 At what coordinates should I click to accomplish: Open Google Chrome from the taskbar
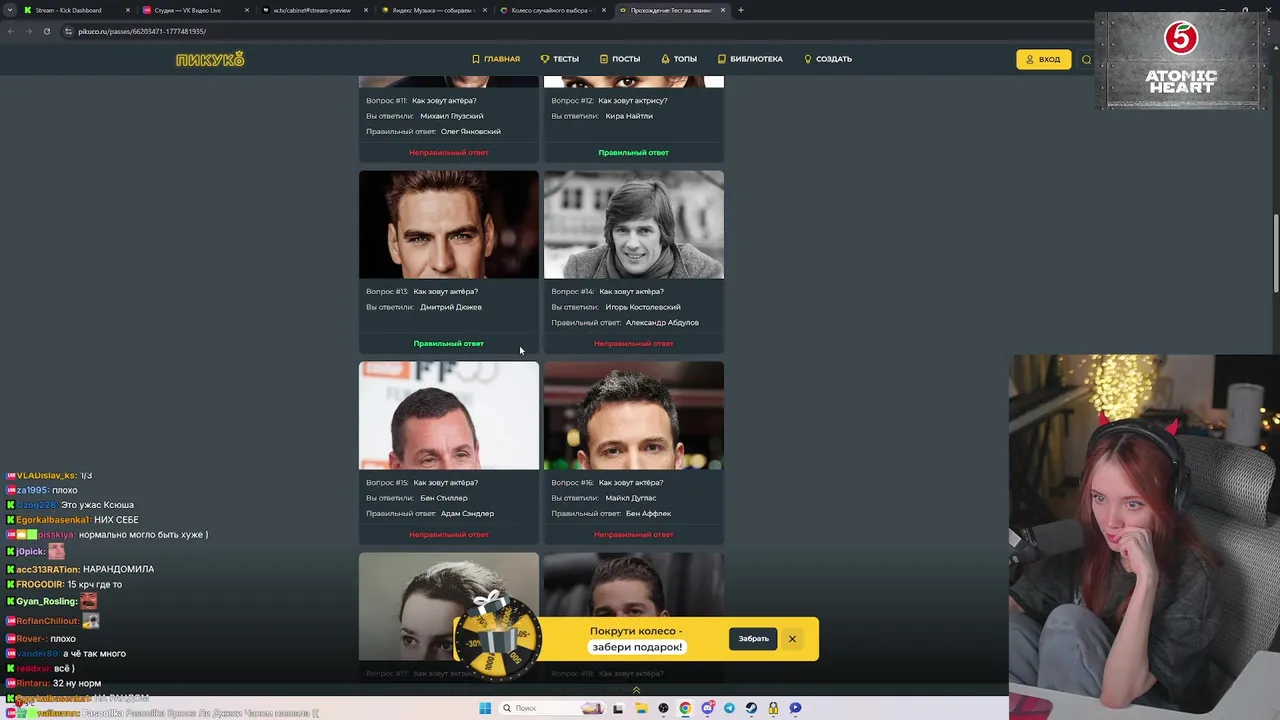pos(685,708)
